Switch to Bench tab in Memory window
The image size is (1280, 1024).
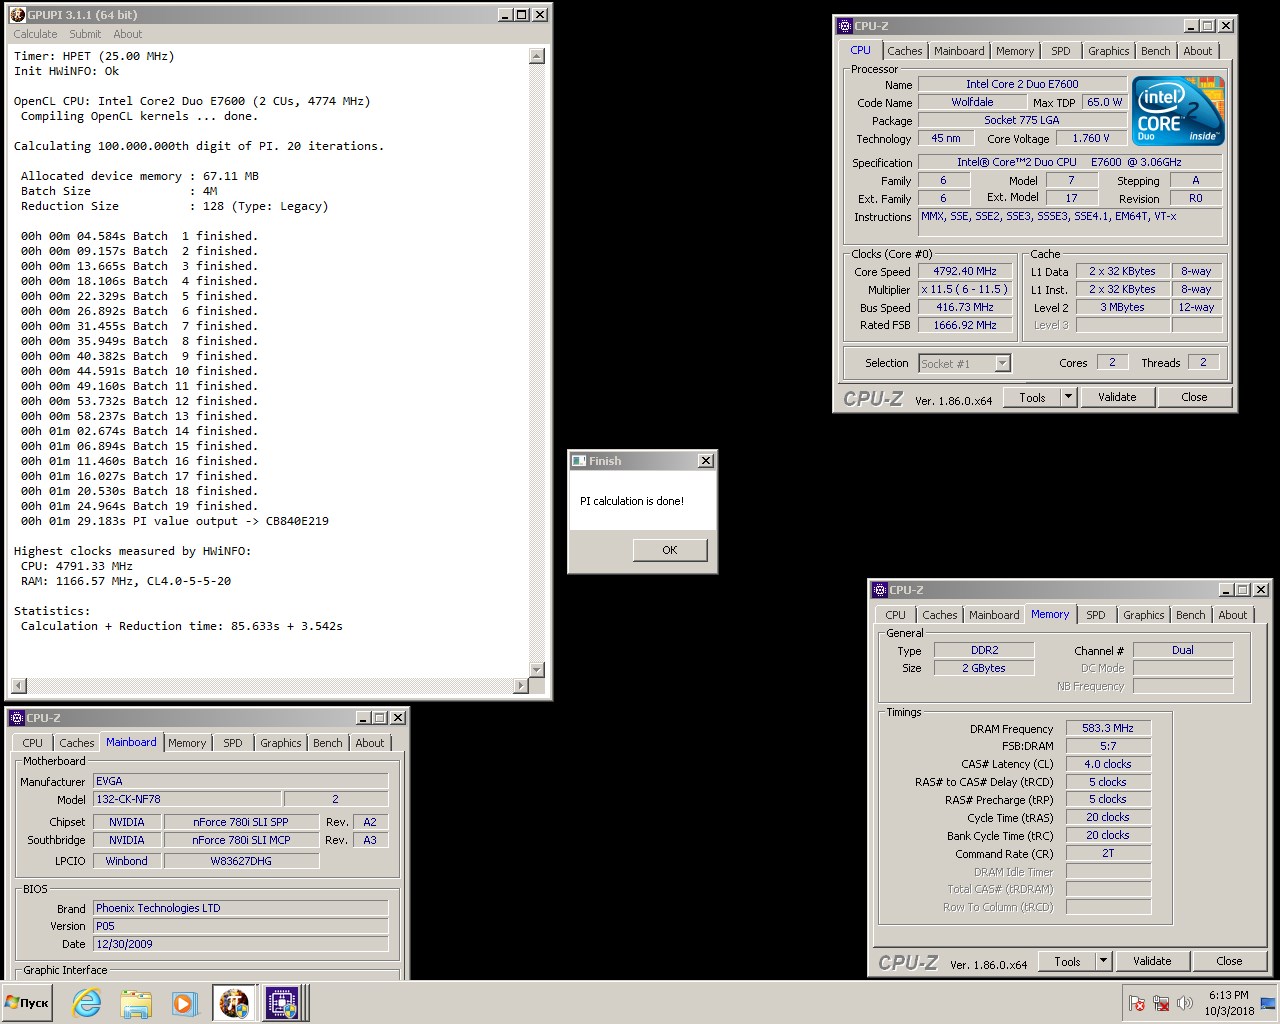tap(1191, 615)
